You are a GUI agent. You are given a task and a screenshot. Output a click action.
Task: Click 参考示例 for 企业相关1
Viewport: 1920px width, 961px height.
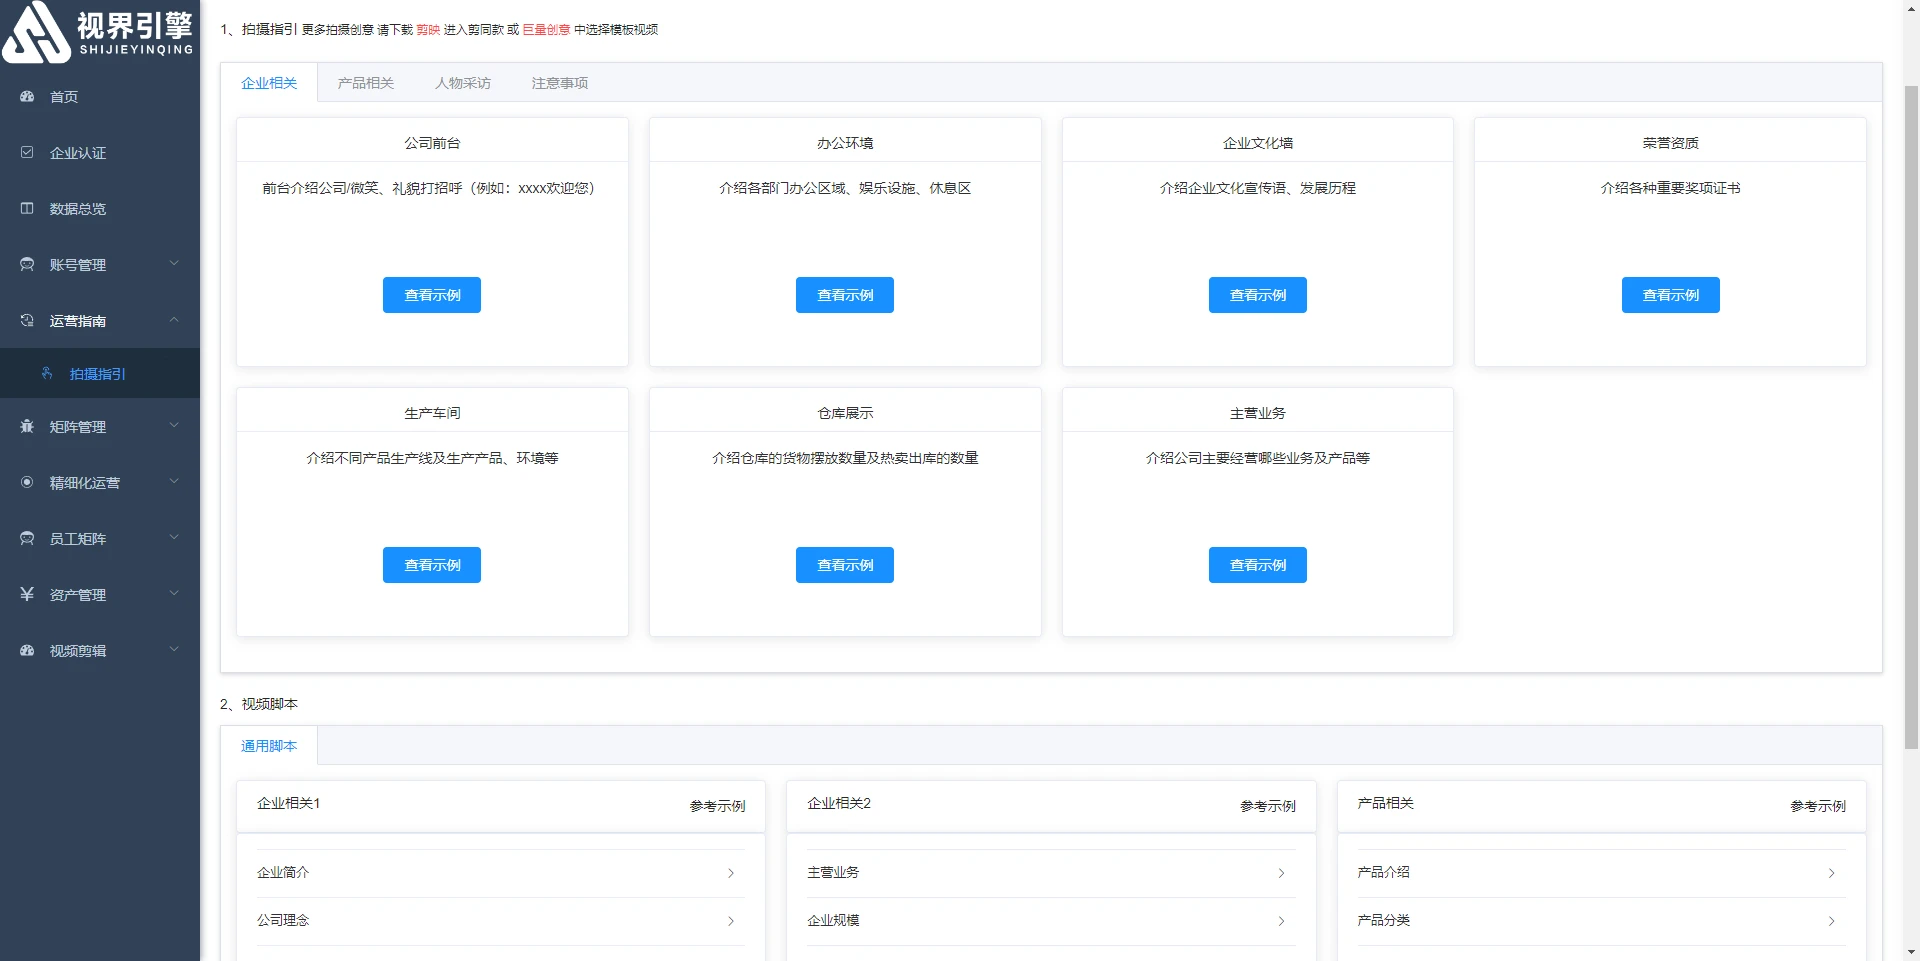718,806
